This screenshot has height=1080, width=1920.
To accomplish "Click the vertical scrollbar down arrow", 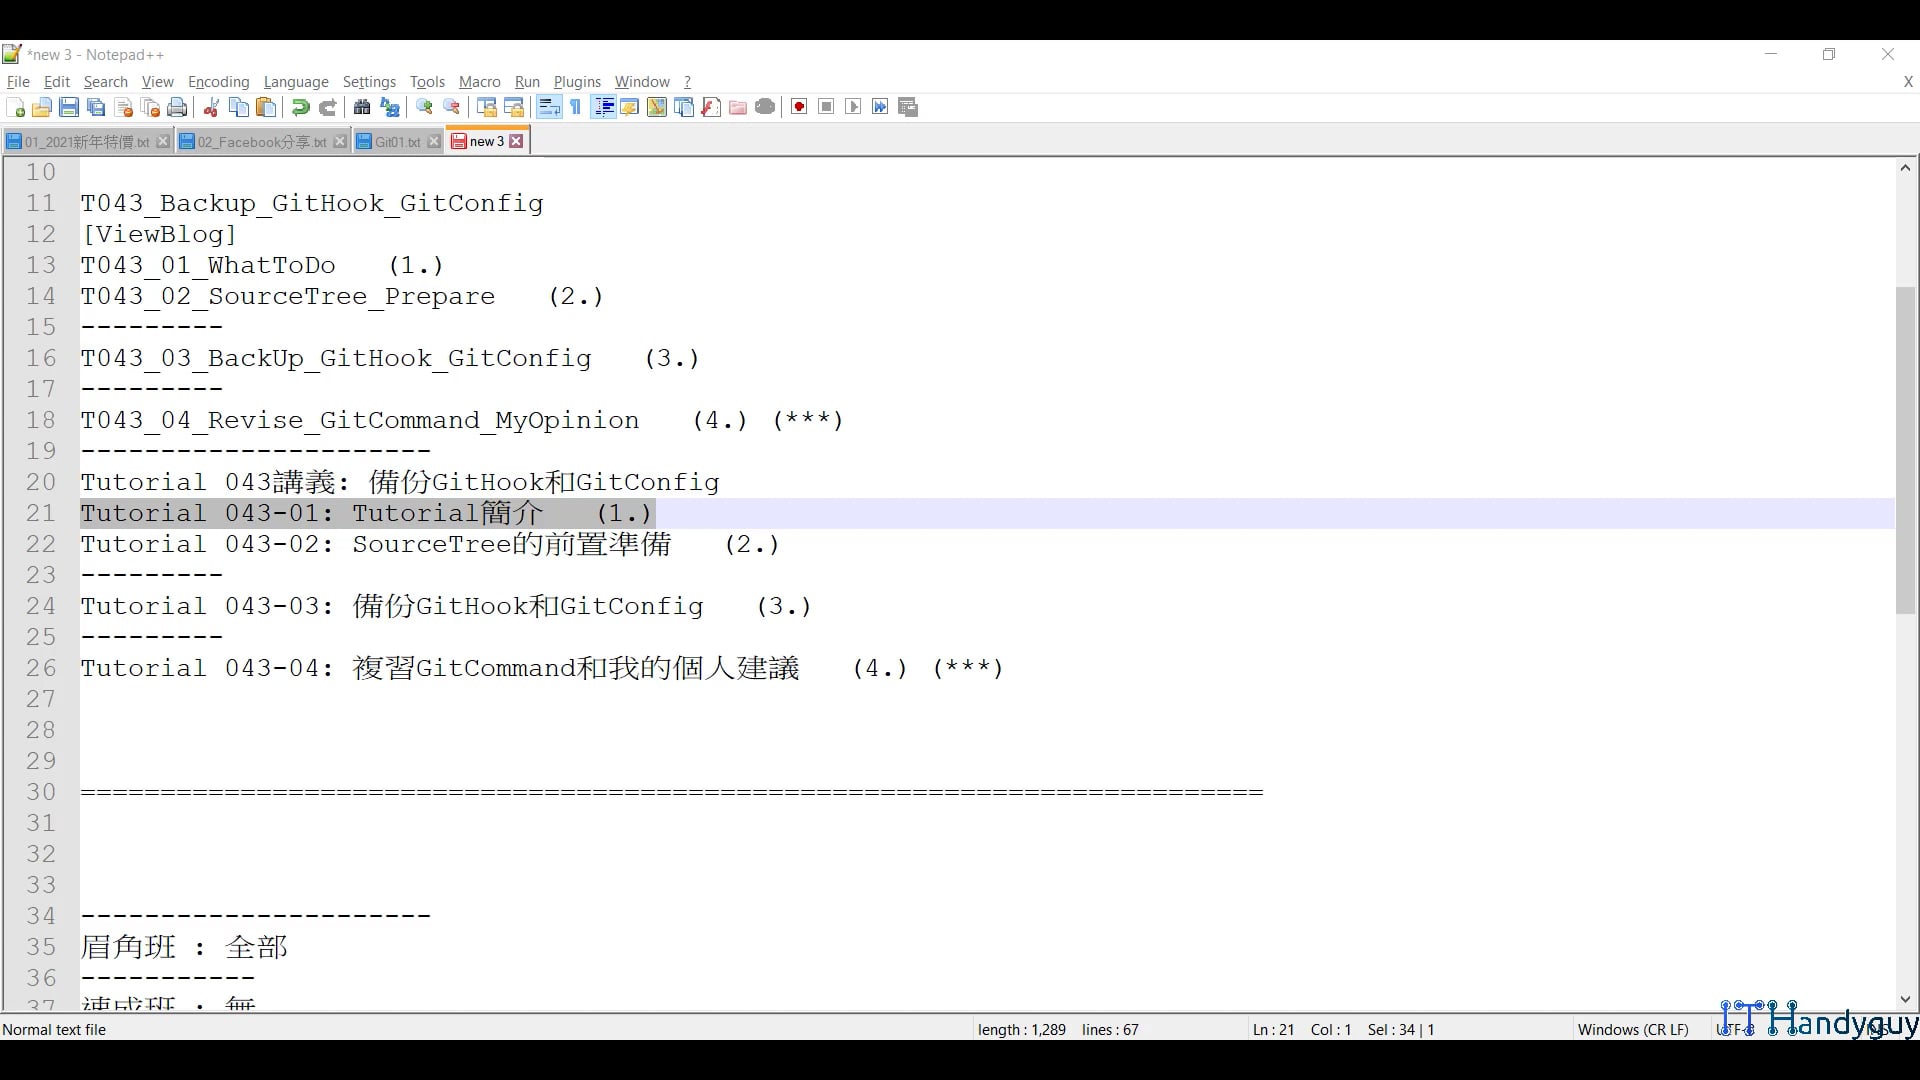I will (x=1905, y=999).
